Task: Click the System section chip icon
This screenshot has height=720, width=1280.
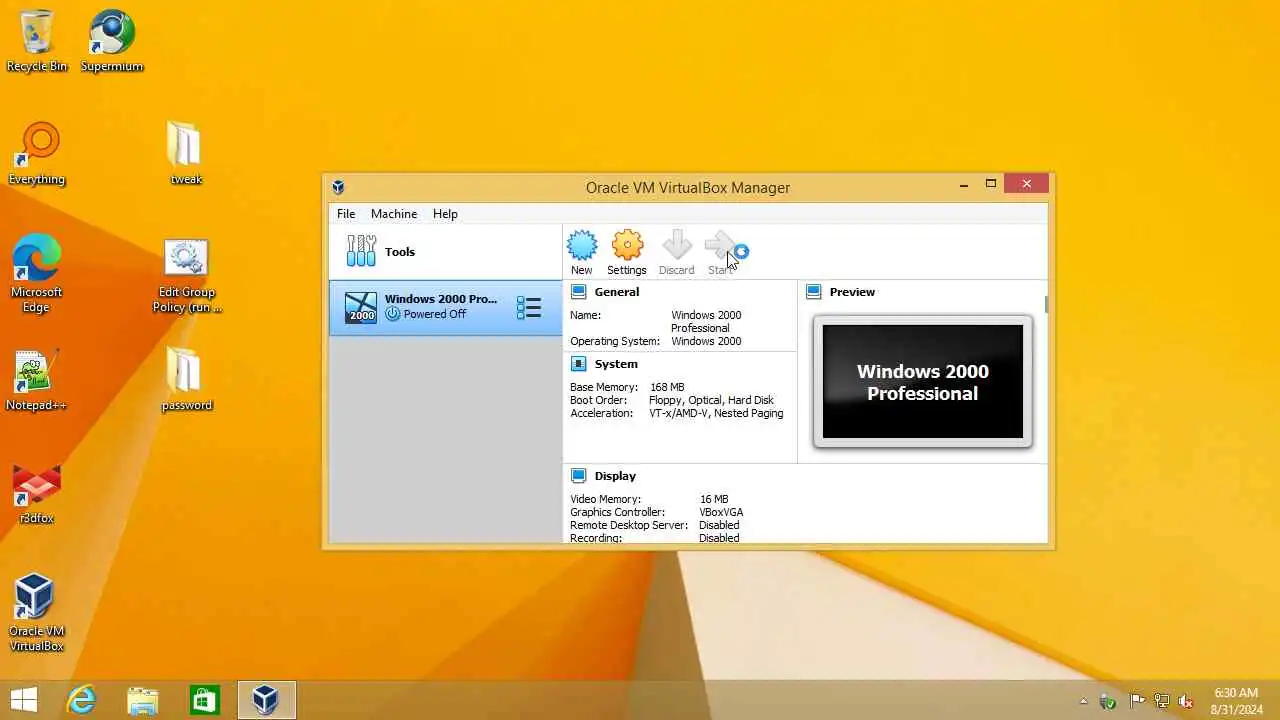Action: coord(578,364)
